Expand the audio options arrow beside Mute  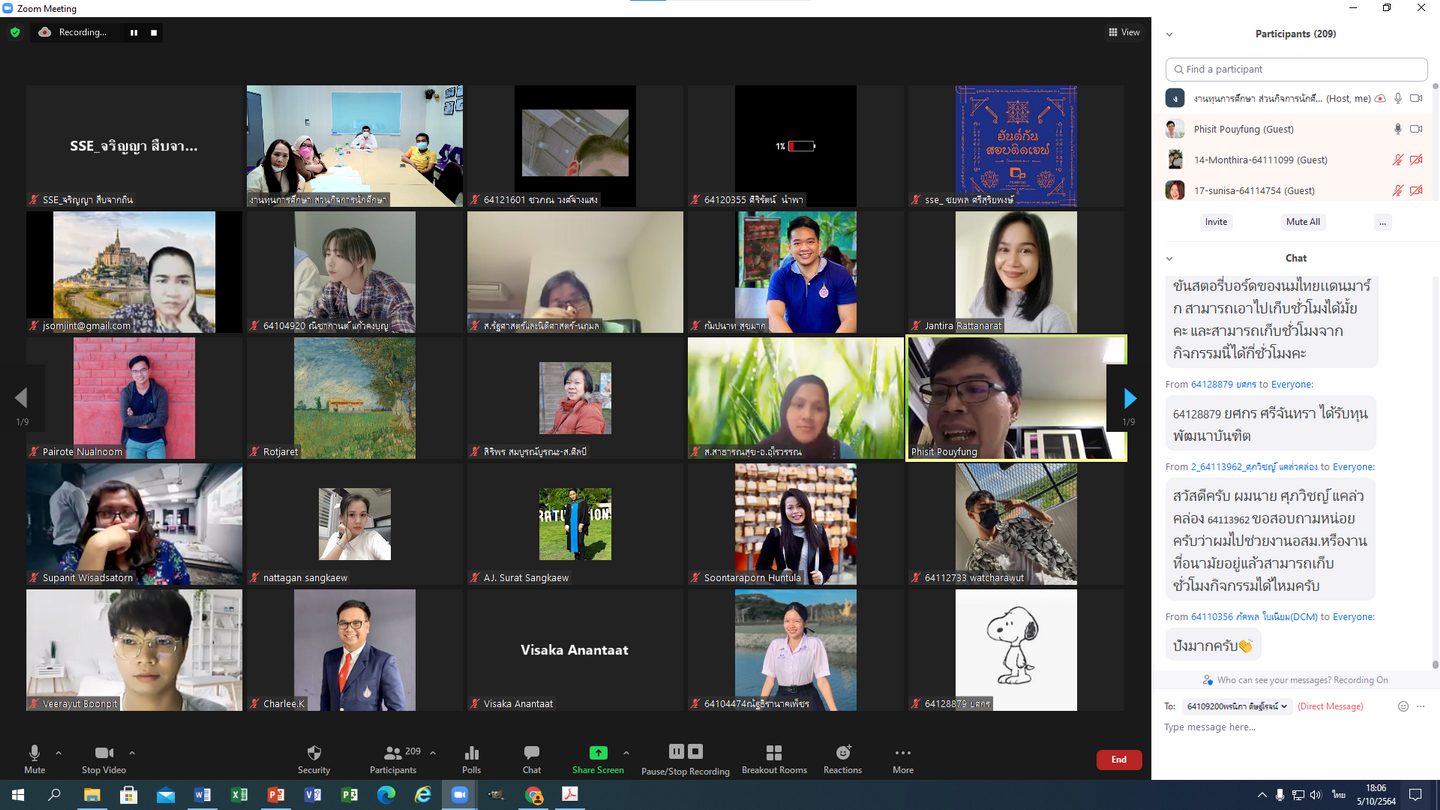point(58,753)
